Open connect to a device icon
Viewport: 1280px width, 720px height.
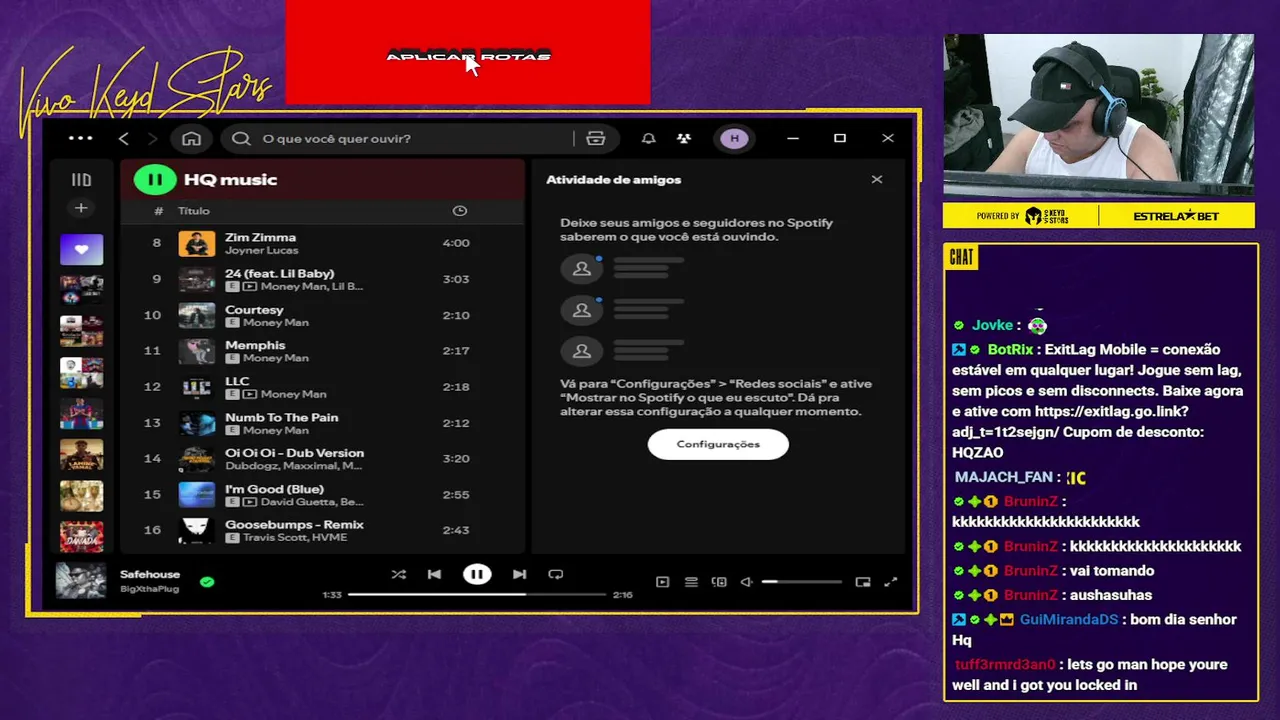(719, 582)
